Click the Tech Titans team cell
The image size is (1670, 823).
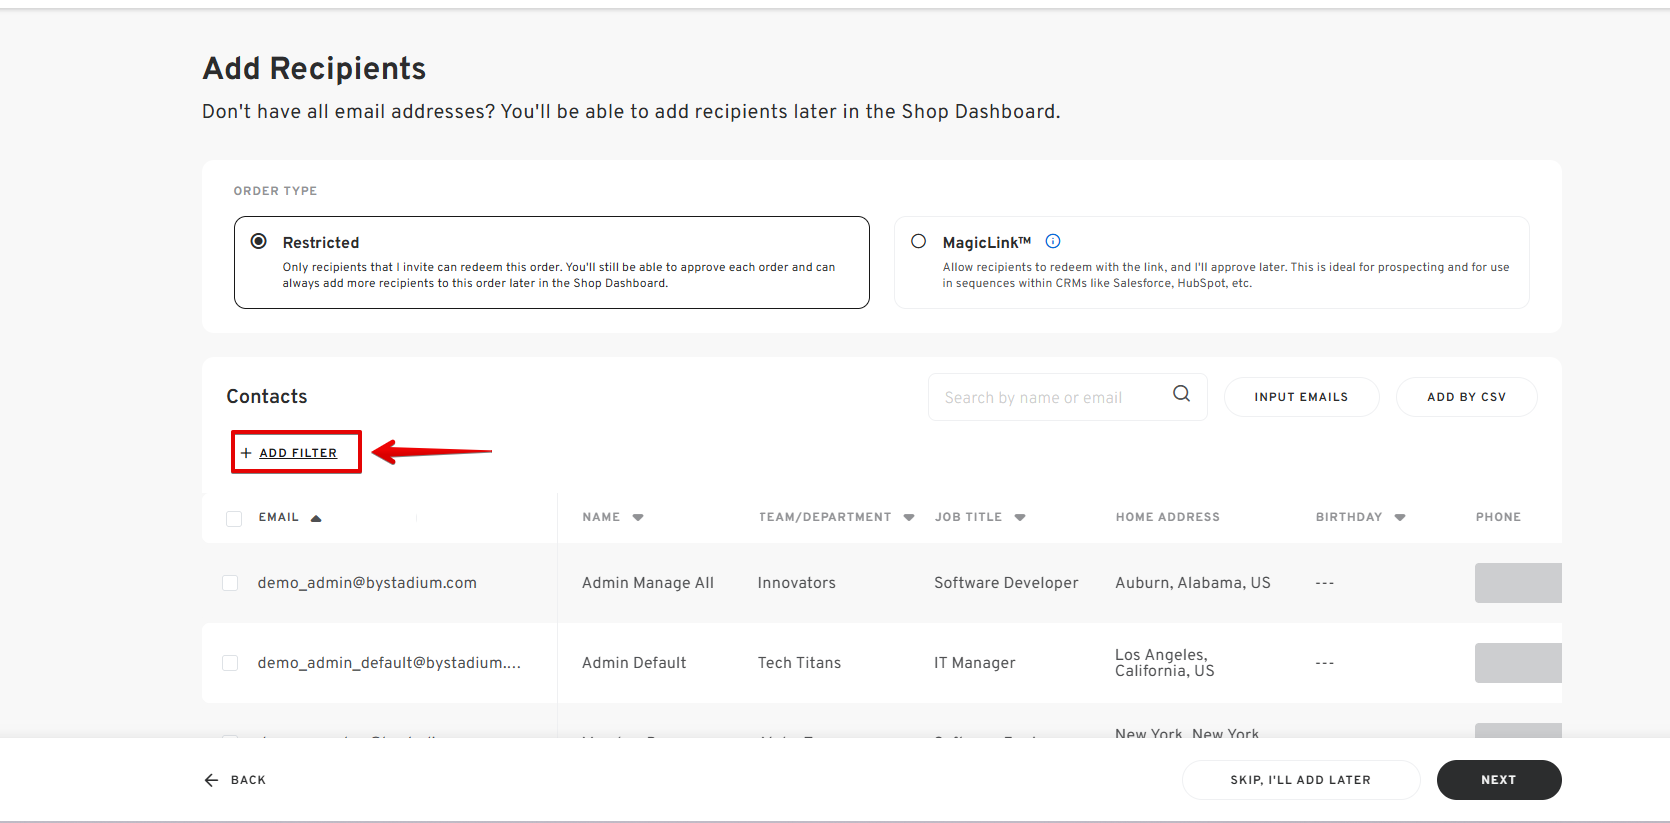click(799, 663)
